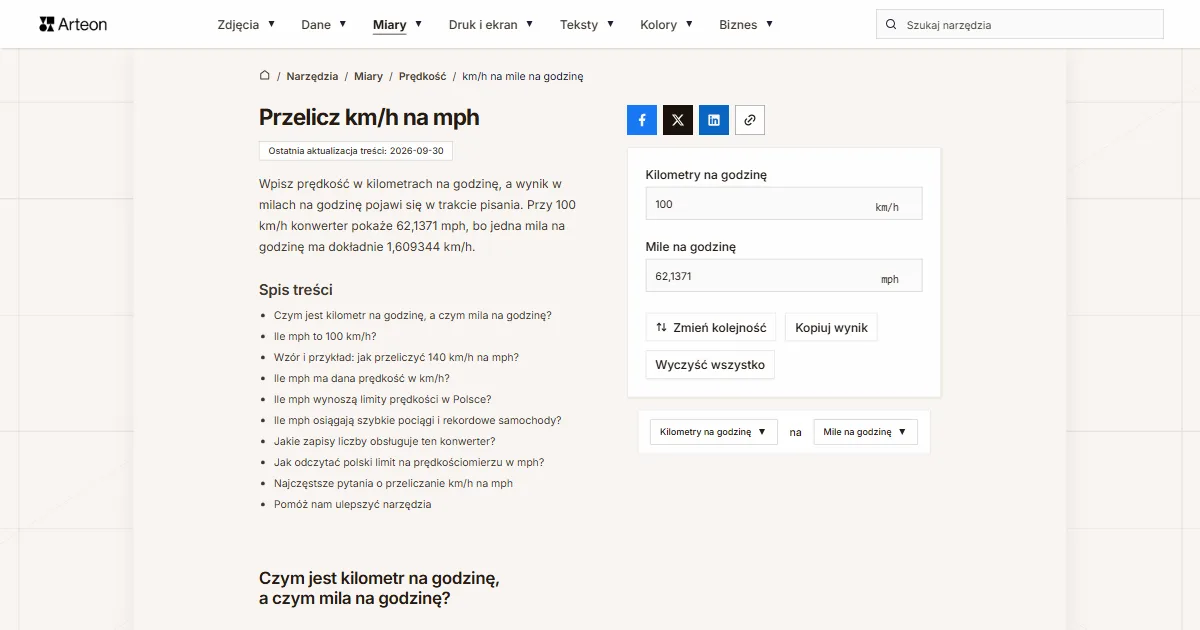Image resolution: width=1200 pixels, height=630 pixels.
Task: Click Wyczyść wszystko button
Action: point(710,365)
